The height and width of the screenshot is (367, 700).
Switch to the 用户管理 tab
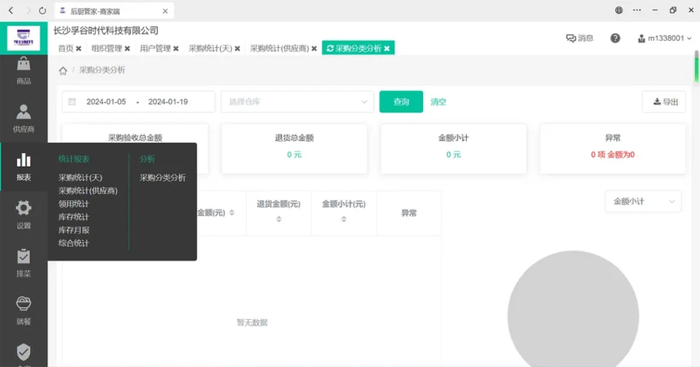155,48
